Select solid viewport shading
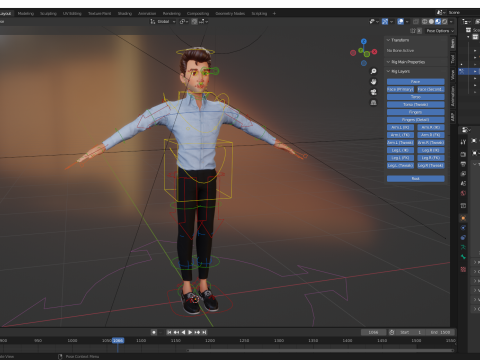This screenshot has height=360, width=480. pyautogui.click(x=431, y=21)
